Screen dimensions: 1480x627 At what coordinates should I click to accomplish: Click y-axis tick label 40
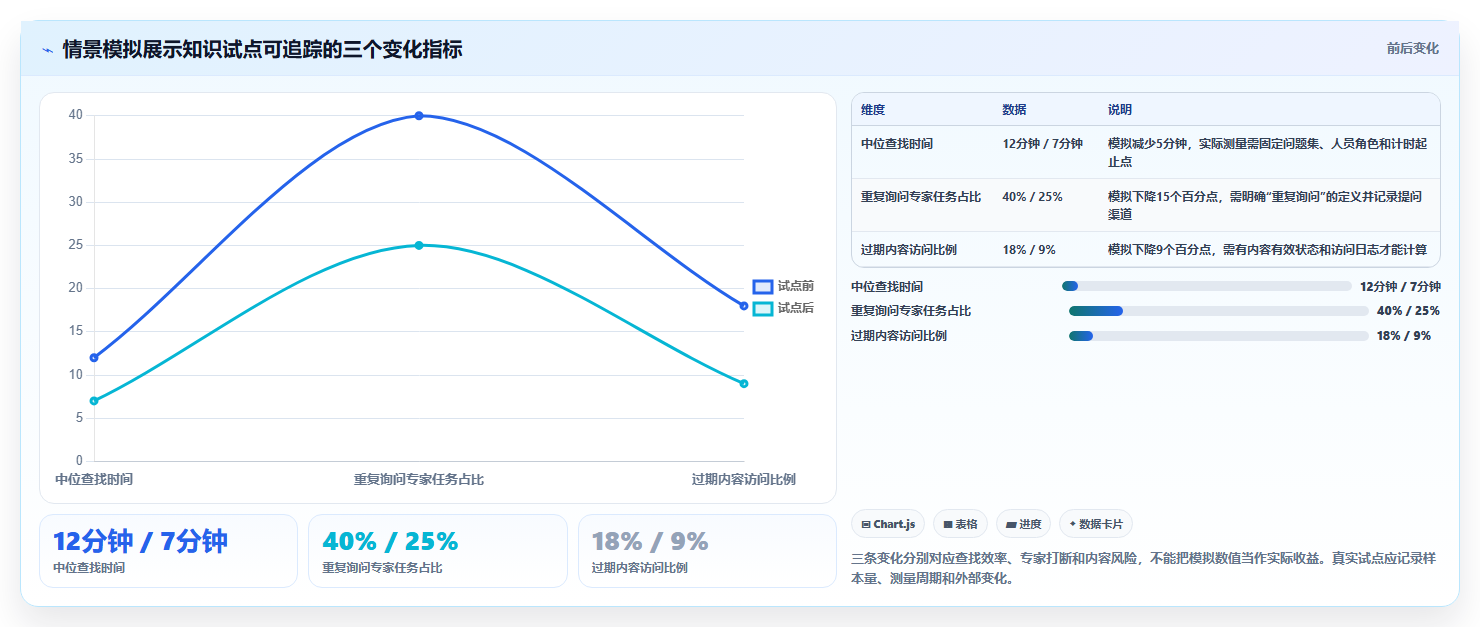[x=76, y=115]
